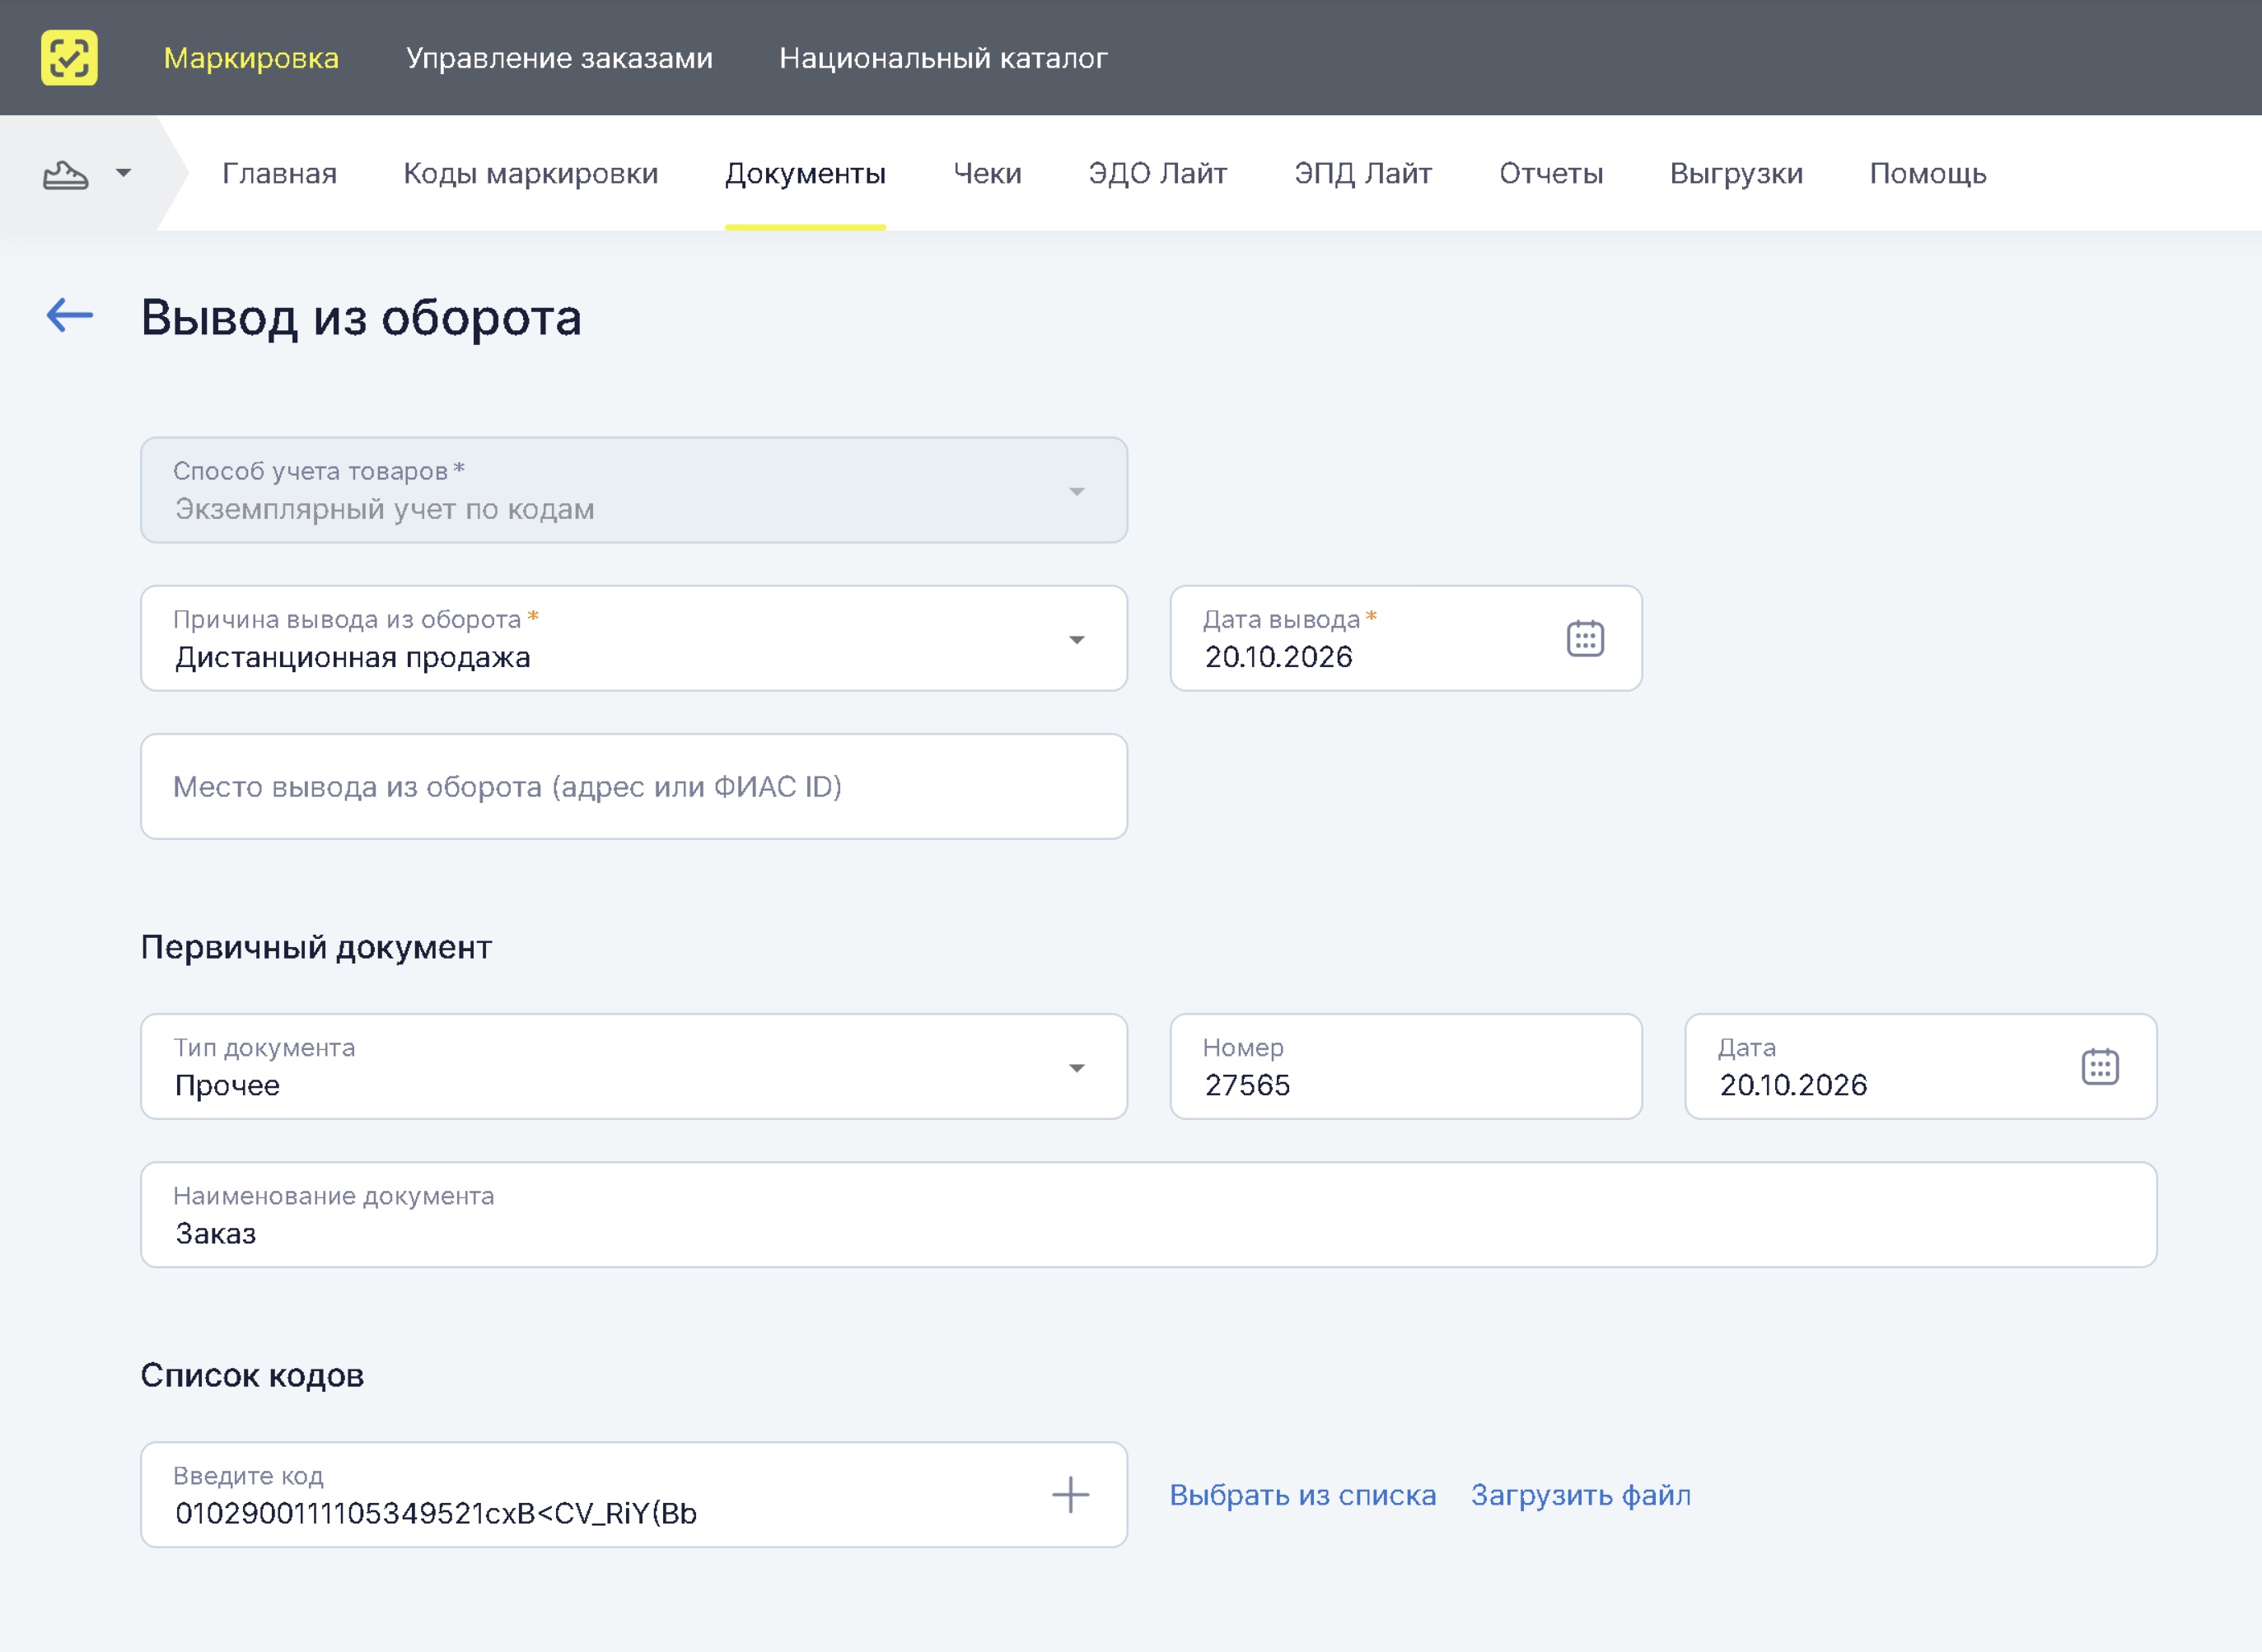Click Наименование документа field with Заказ
Image resolution: width=2262 pixels, height=1652 pixels.
pyautogui.click(x=1149, y=1214)
